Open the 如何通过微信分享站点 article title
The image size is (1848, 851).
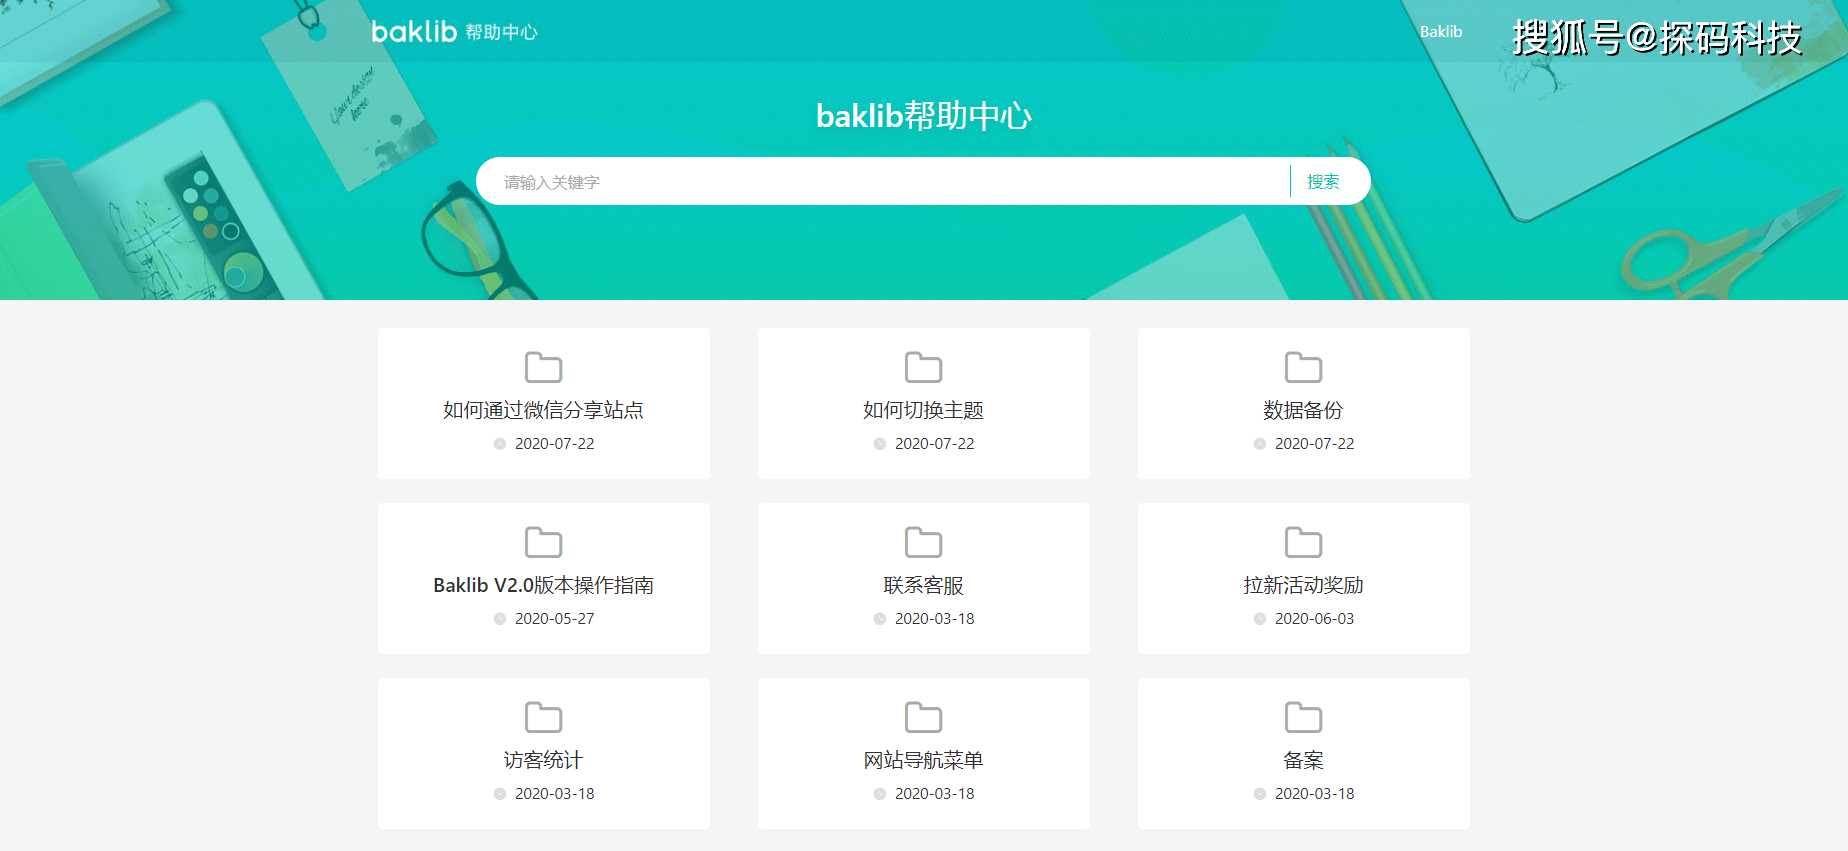[543, 410]
